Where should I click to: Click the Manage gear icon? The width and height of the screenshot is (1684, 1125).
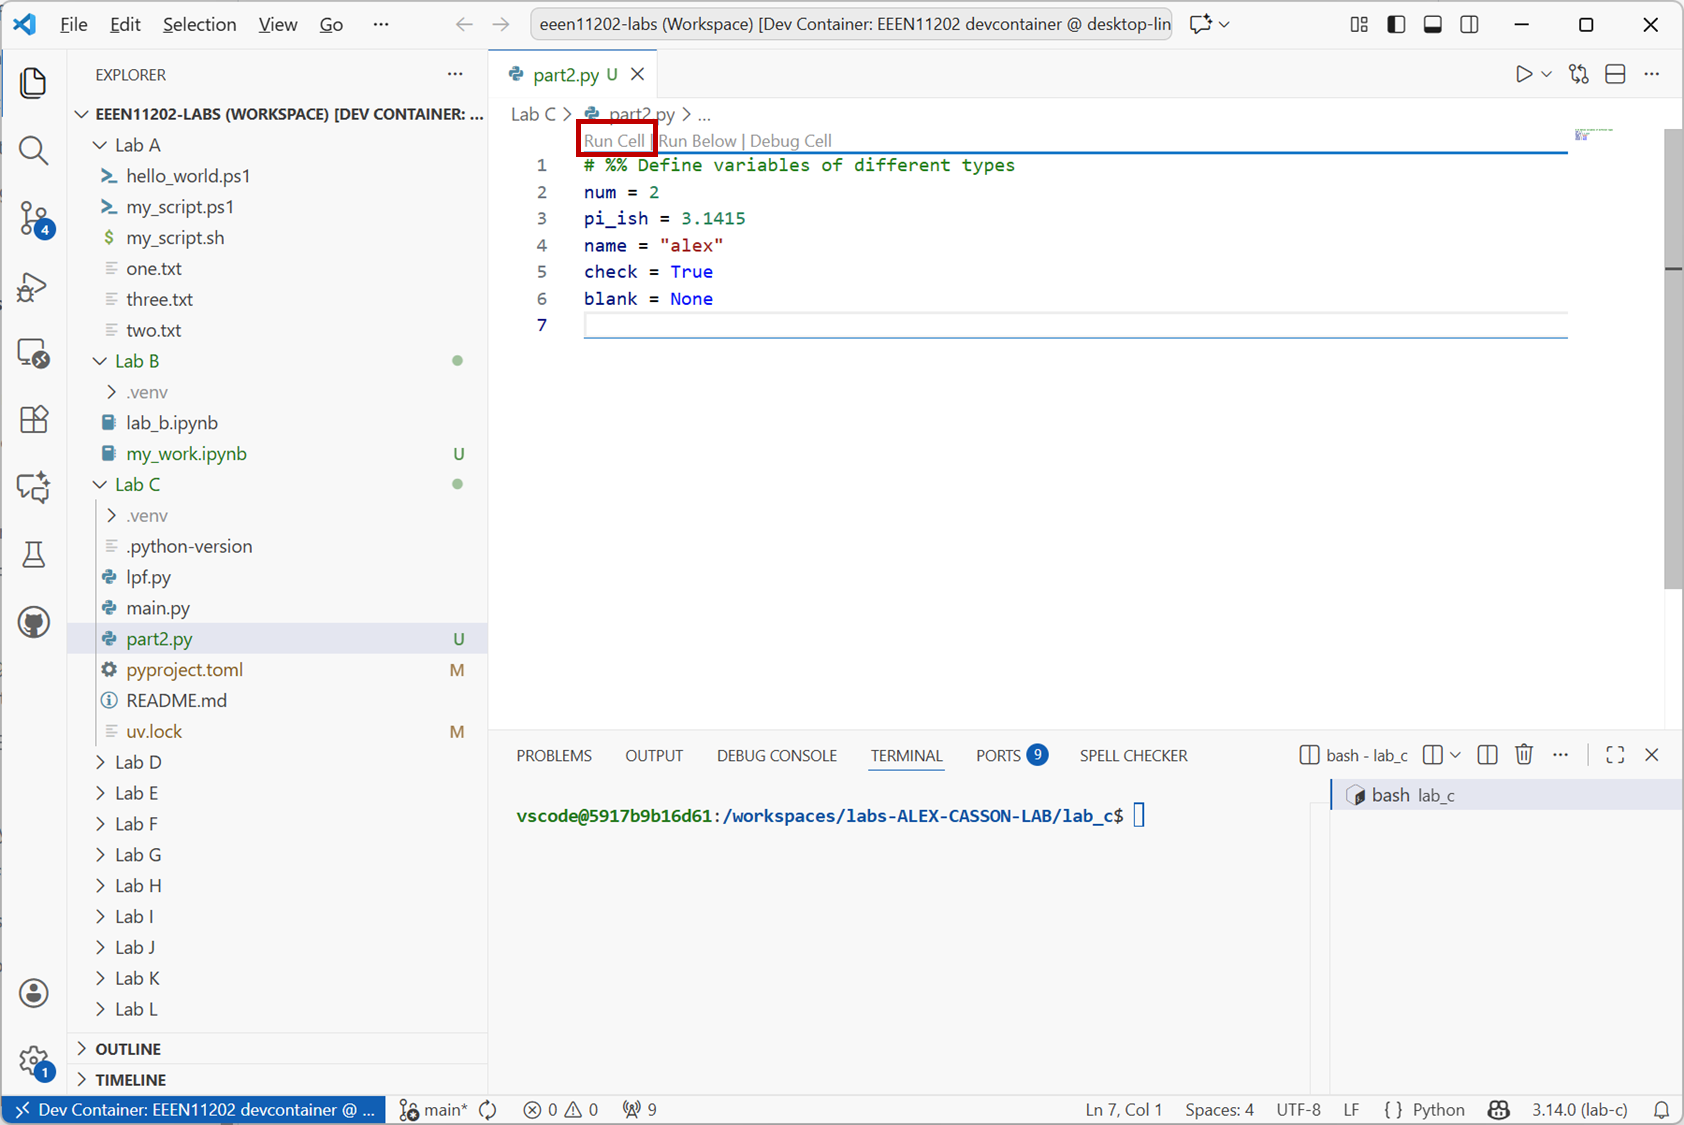33,1060
